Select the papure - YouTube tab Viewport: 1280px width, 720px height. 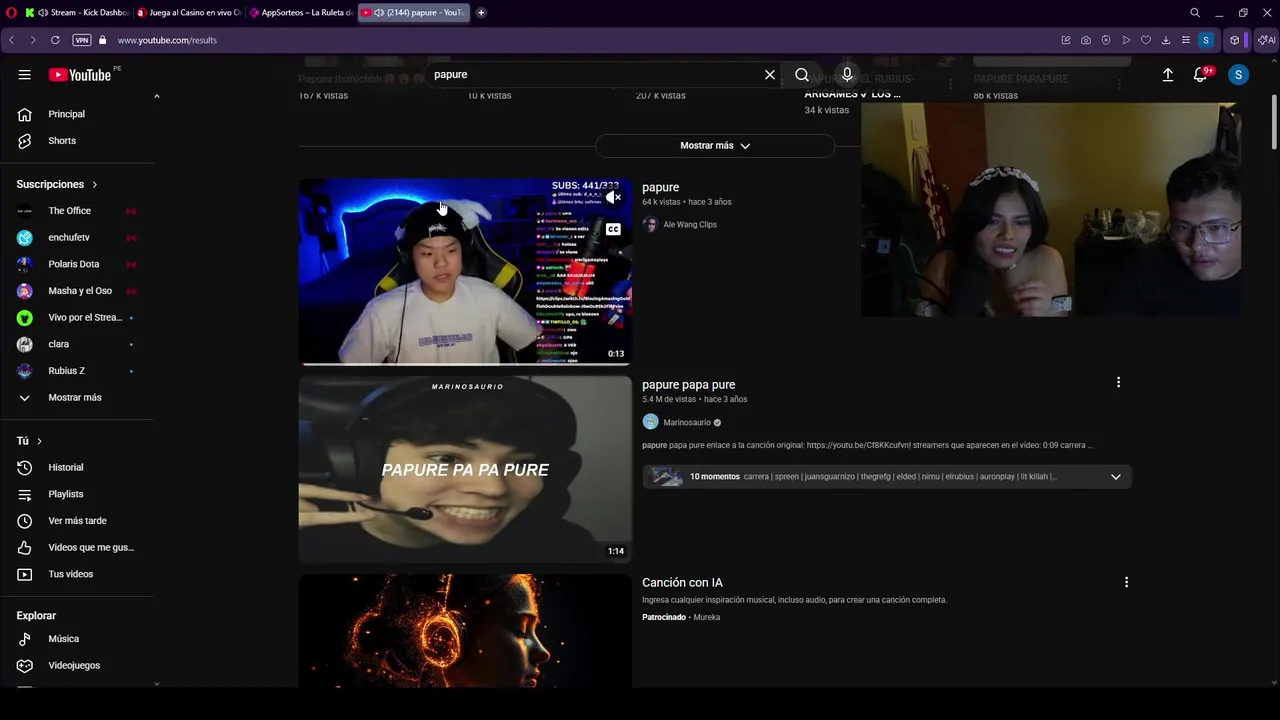point(413,13)
